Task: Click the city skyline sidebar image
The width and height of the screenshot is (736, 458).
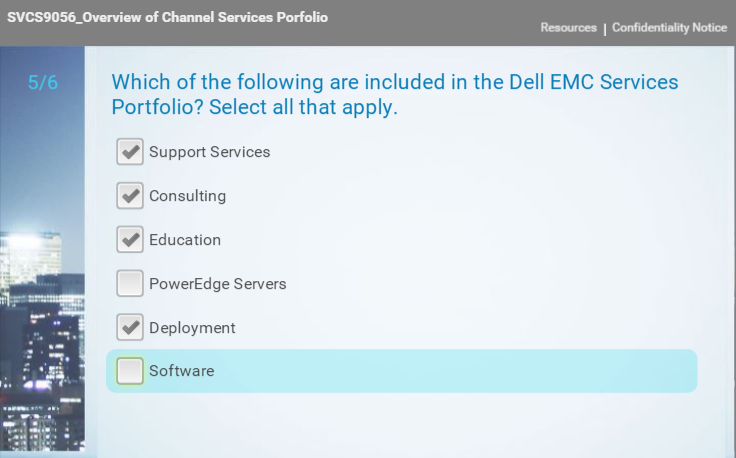Action: (x=42, y=249)
